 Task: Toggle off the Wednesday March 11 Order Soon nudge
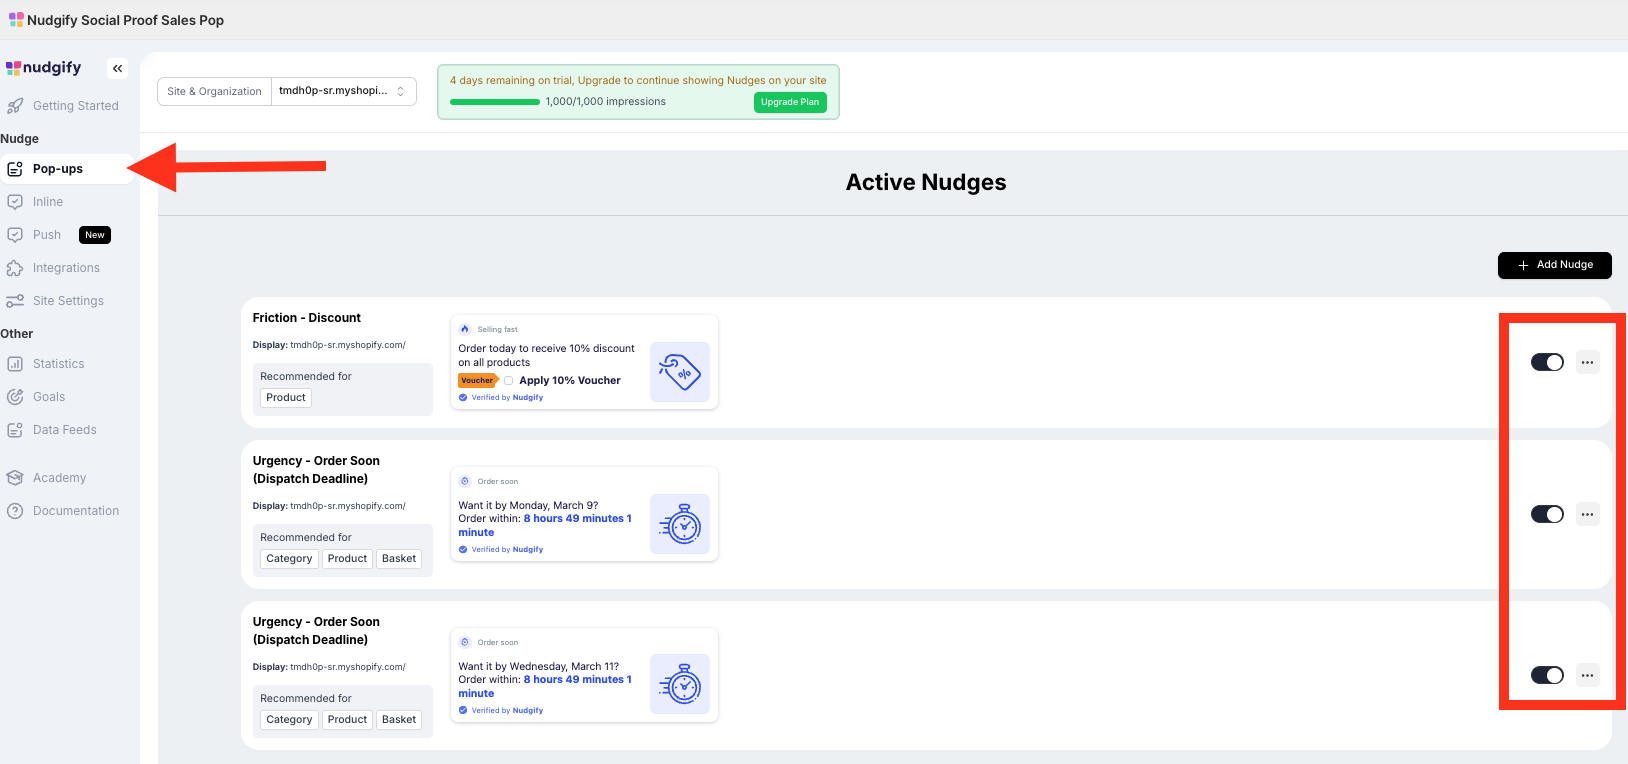point(1547,675)
